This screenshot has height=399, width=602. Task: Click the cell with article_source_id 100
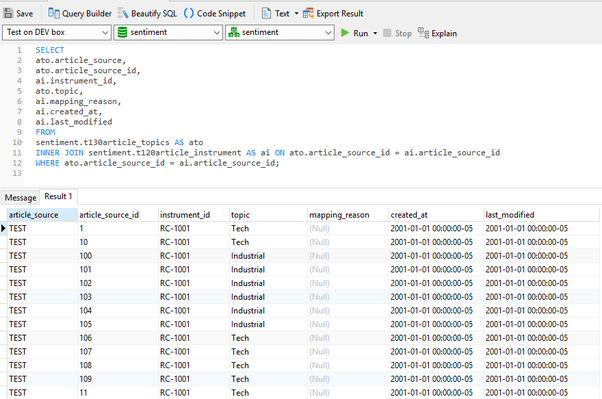118,256
